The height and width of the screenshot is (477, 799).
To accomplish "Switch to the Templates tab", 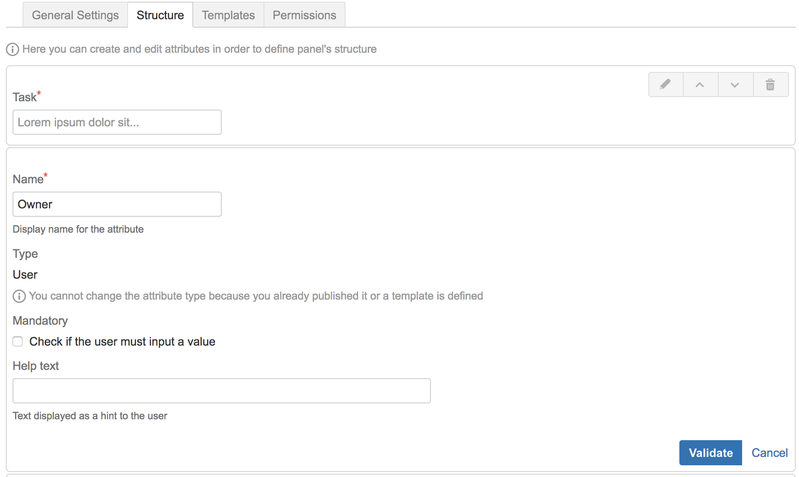I will [x=228, y=15].
